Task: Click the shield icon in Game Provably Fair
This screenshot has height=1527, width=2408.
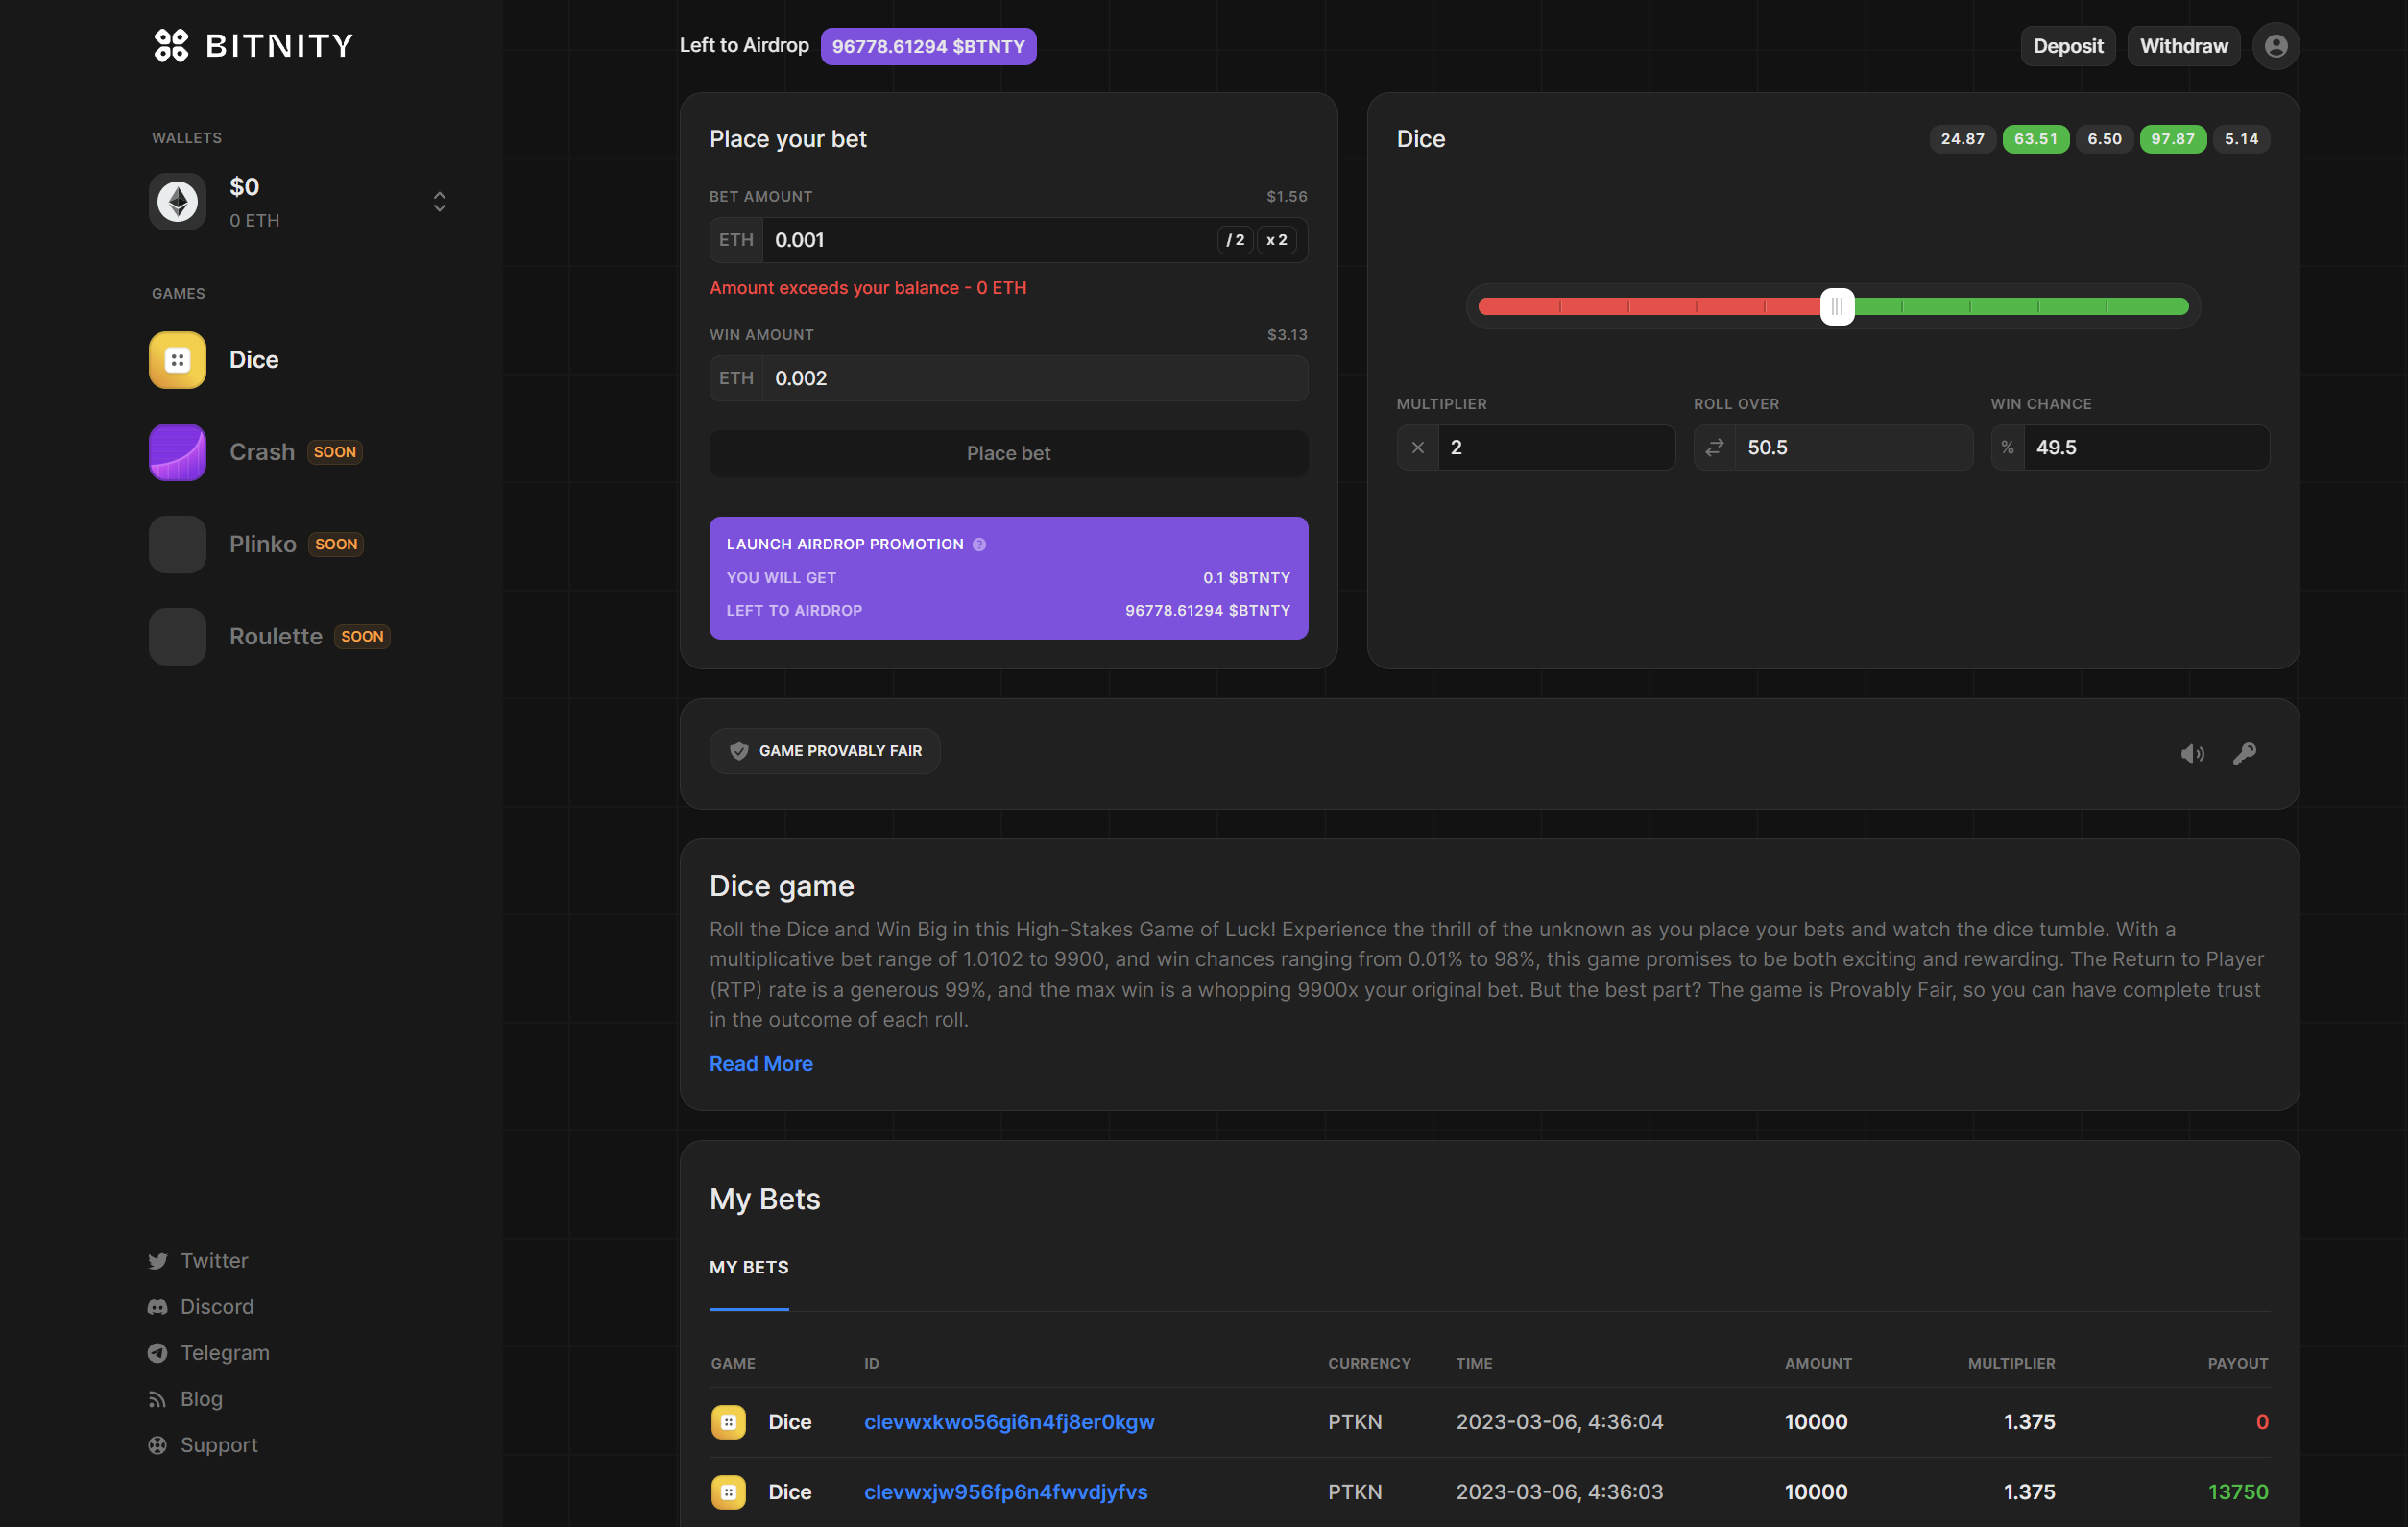Action: 739,751
